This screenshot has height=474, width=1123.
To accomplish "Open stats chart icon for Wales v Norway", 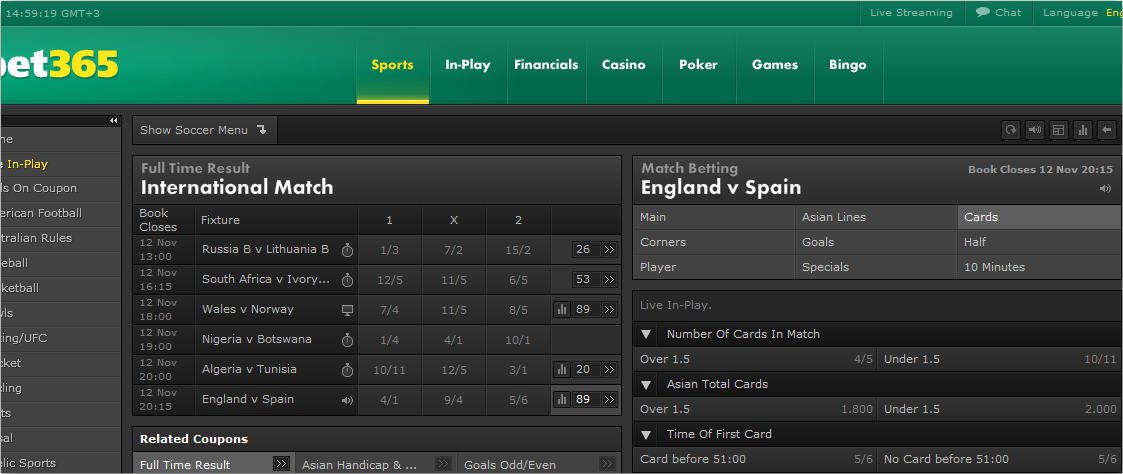I will tap(562, 309).
